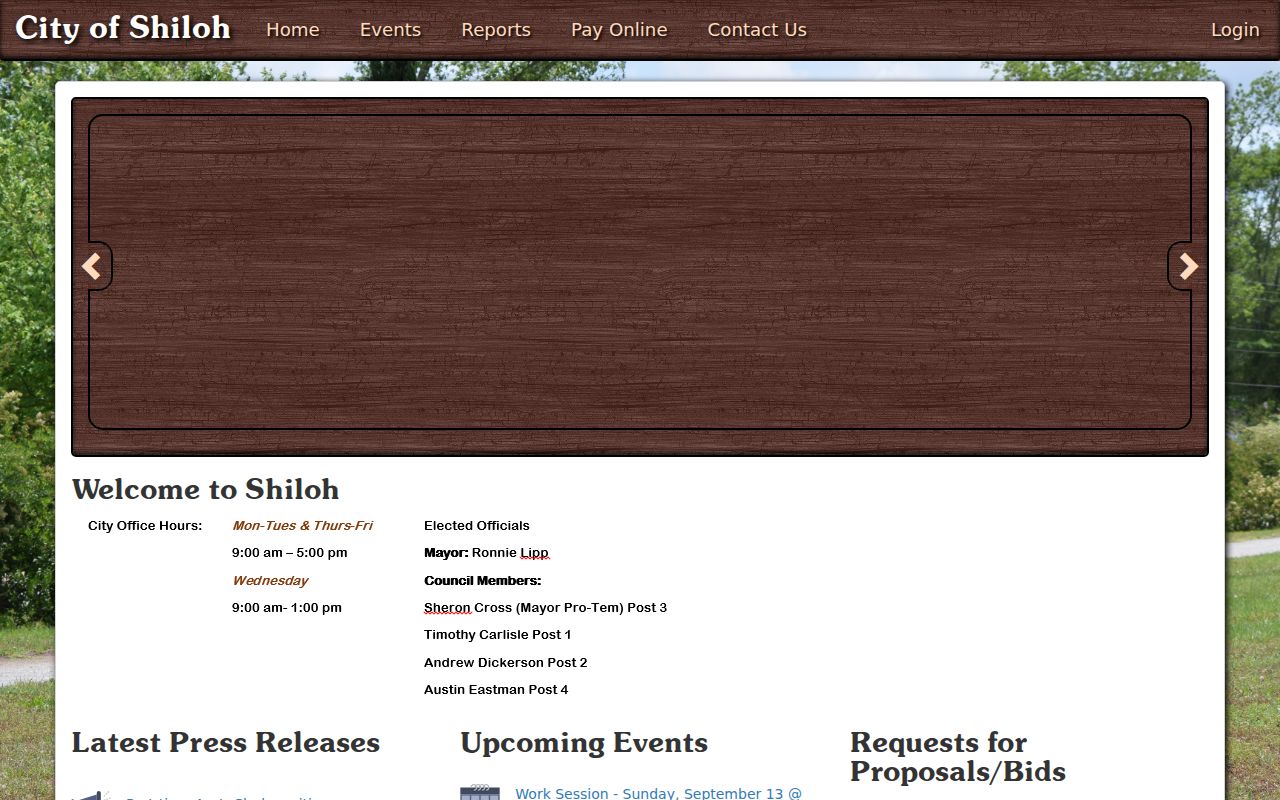
Task: Click the Upcoming Events heading
Action: click(x=584, y=742)
